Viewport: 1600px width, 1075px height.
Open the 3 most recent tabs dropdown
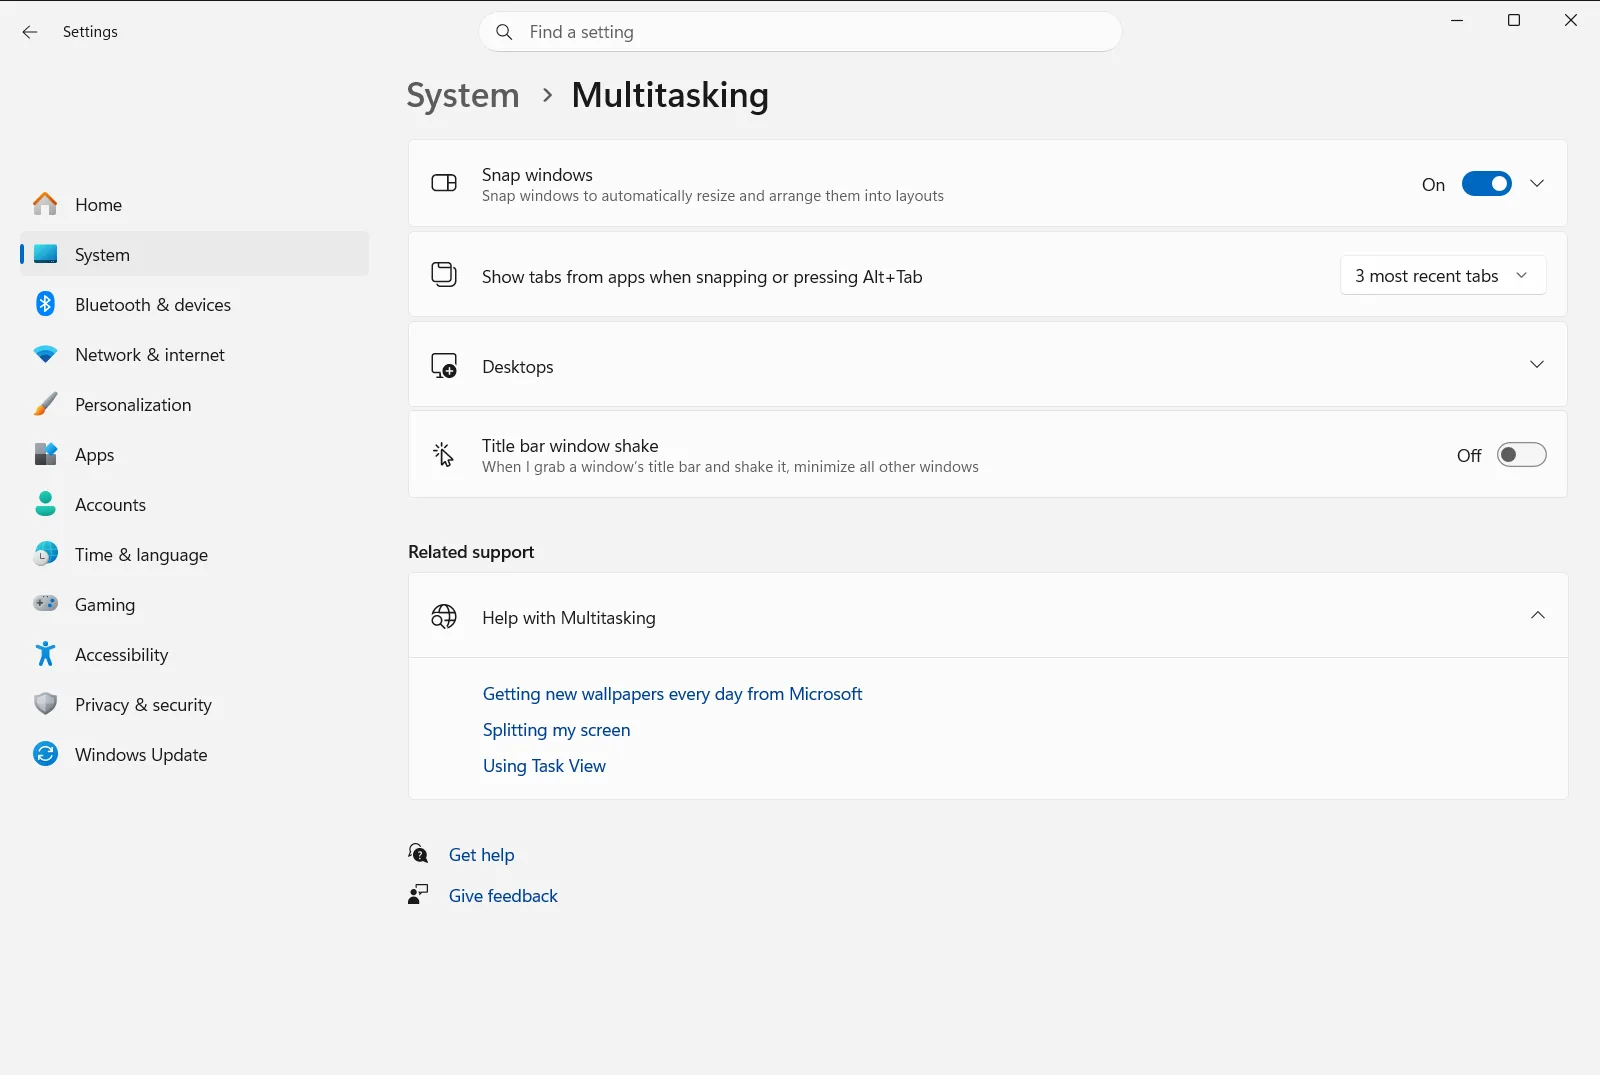(1442, 275)
